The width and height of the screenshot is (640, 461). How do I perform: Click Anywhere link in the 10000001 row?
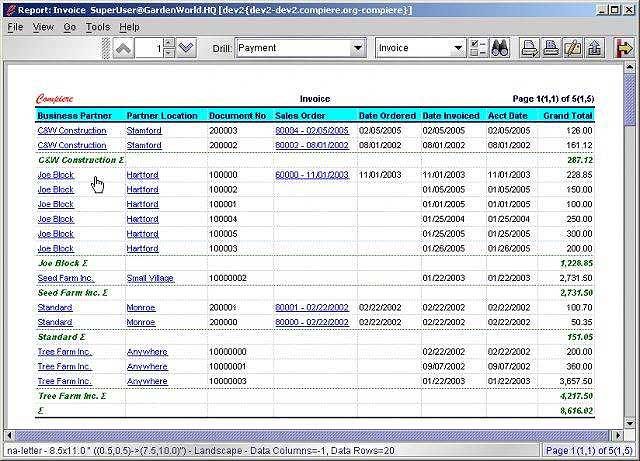147,367
